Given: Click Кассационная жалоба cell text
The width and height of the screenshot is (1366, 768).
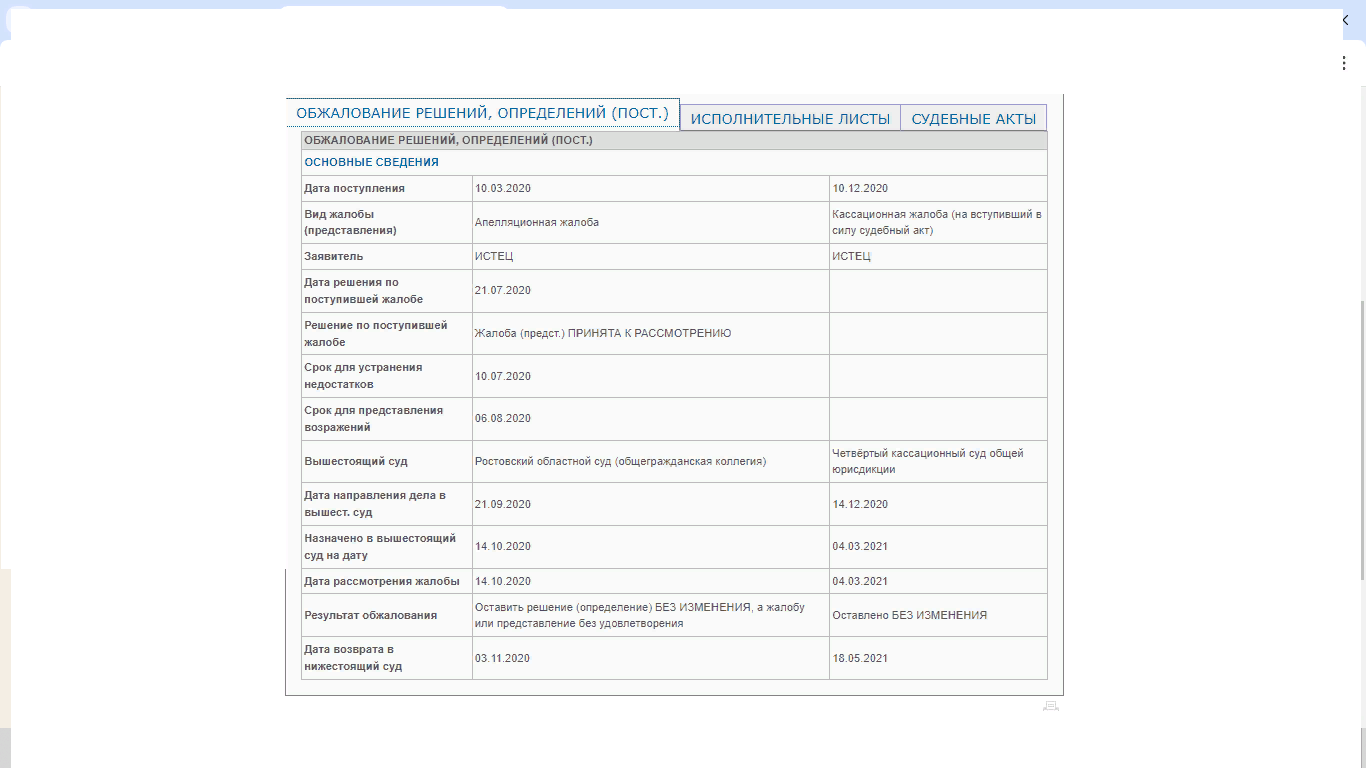Looking at the screenshot, I should (937, 222).
